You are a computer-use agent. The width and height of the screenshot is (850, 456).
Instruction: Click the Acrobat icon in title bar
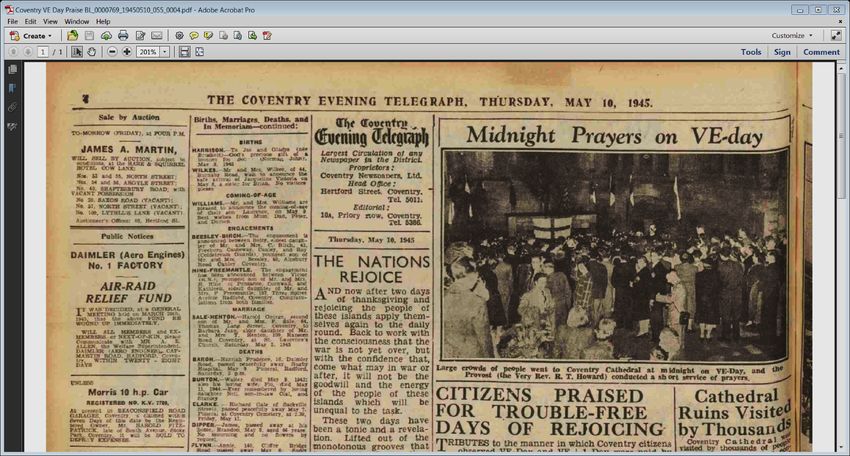click(x=9, y=10)
